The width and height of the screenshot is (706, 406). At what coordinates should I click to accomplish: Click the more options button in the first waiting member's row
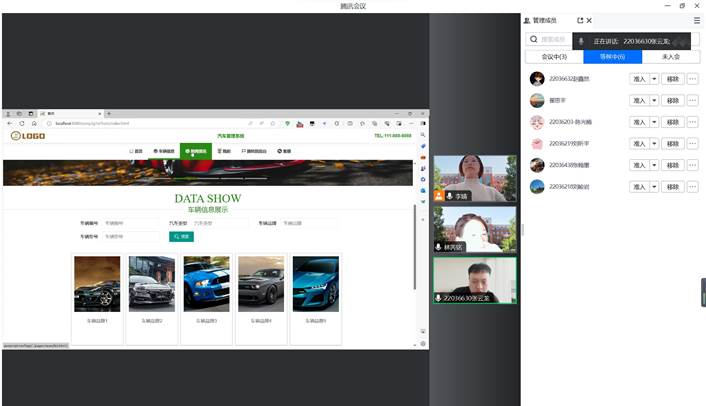pyautogui.click(x=693, y=78)
